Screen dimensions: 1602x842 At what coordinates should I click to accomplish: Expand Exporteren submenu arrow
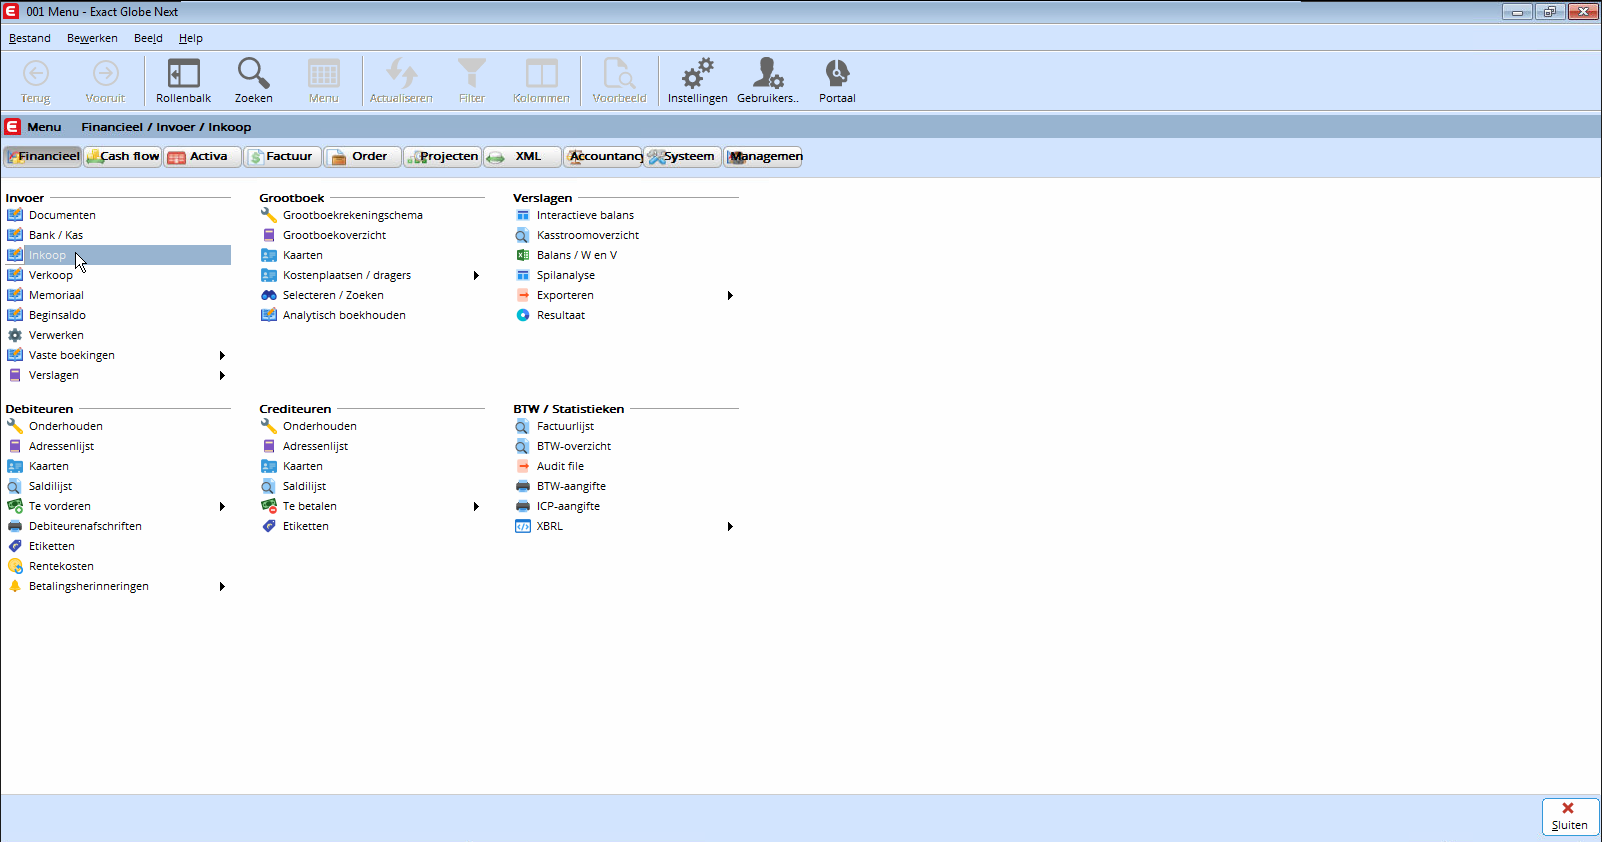730,295
